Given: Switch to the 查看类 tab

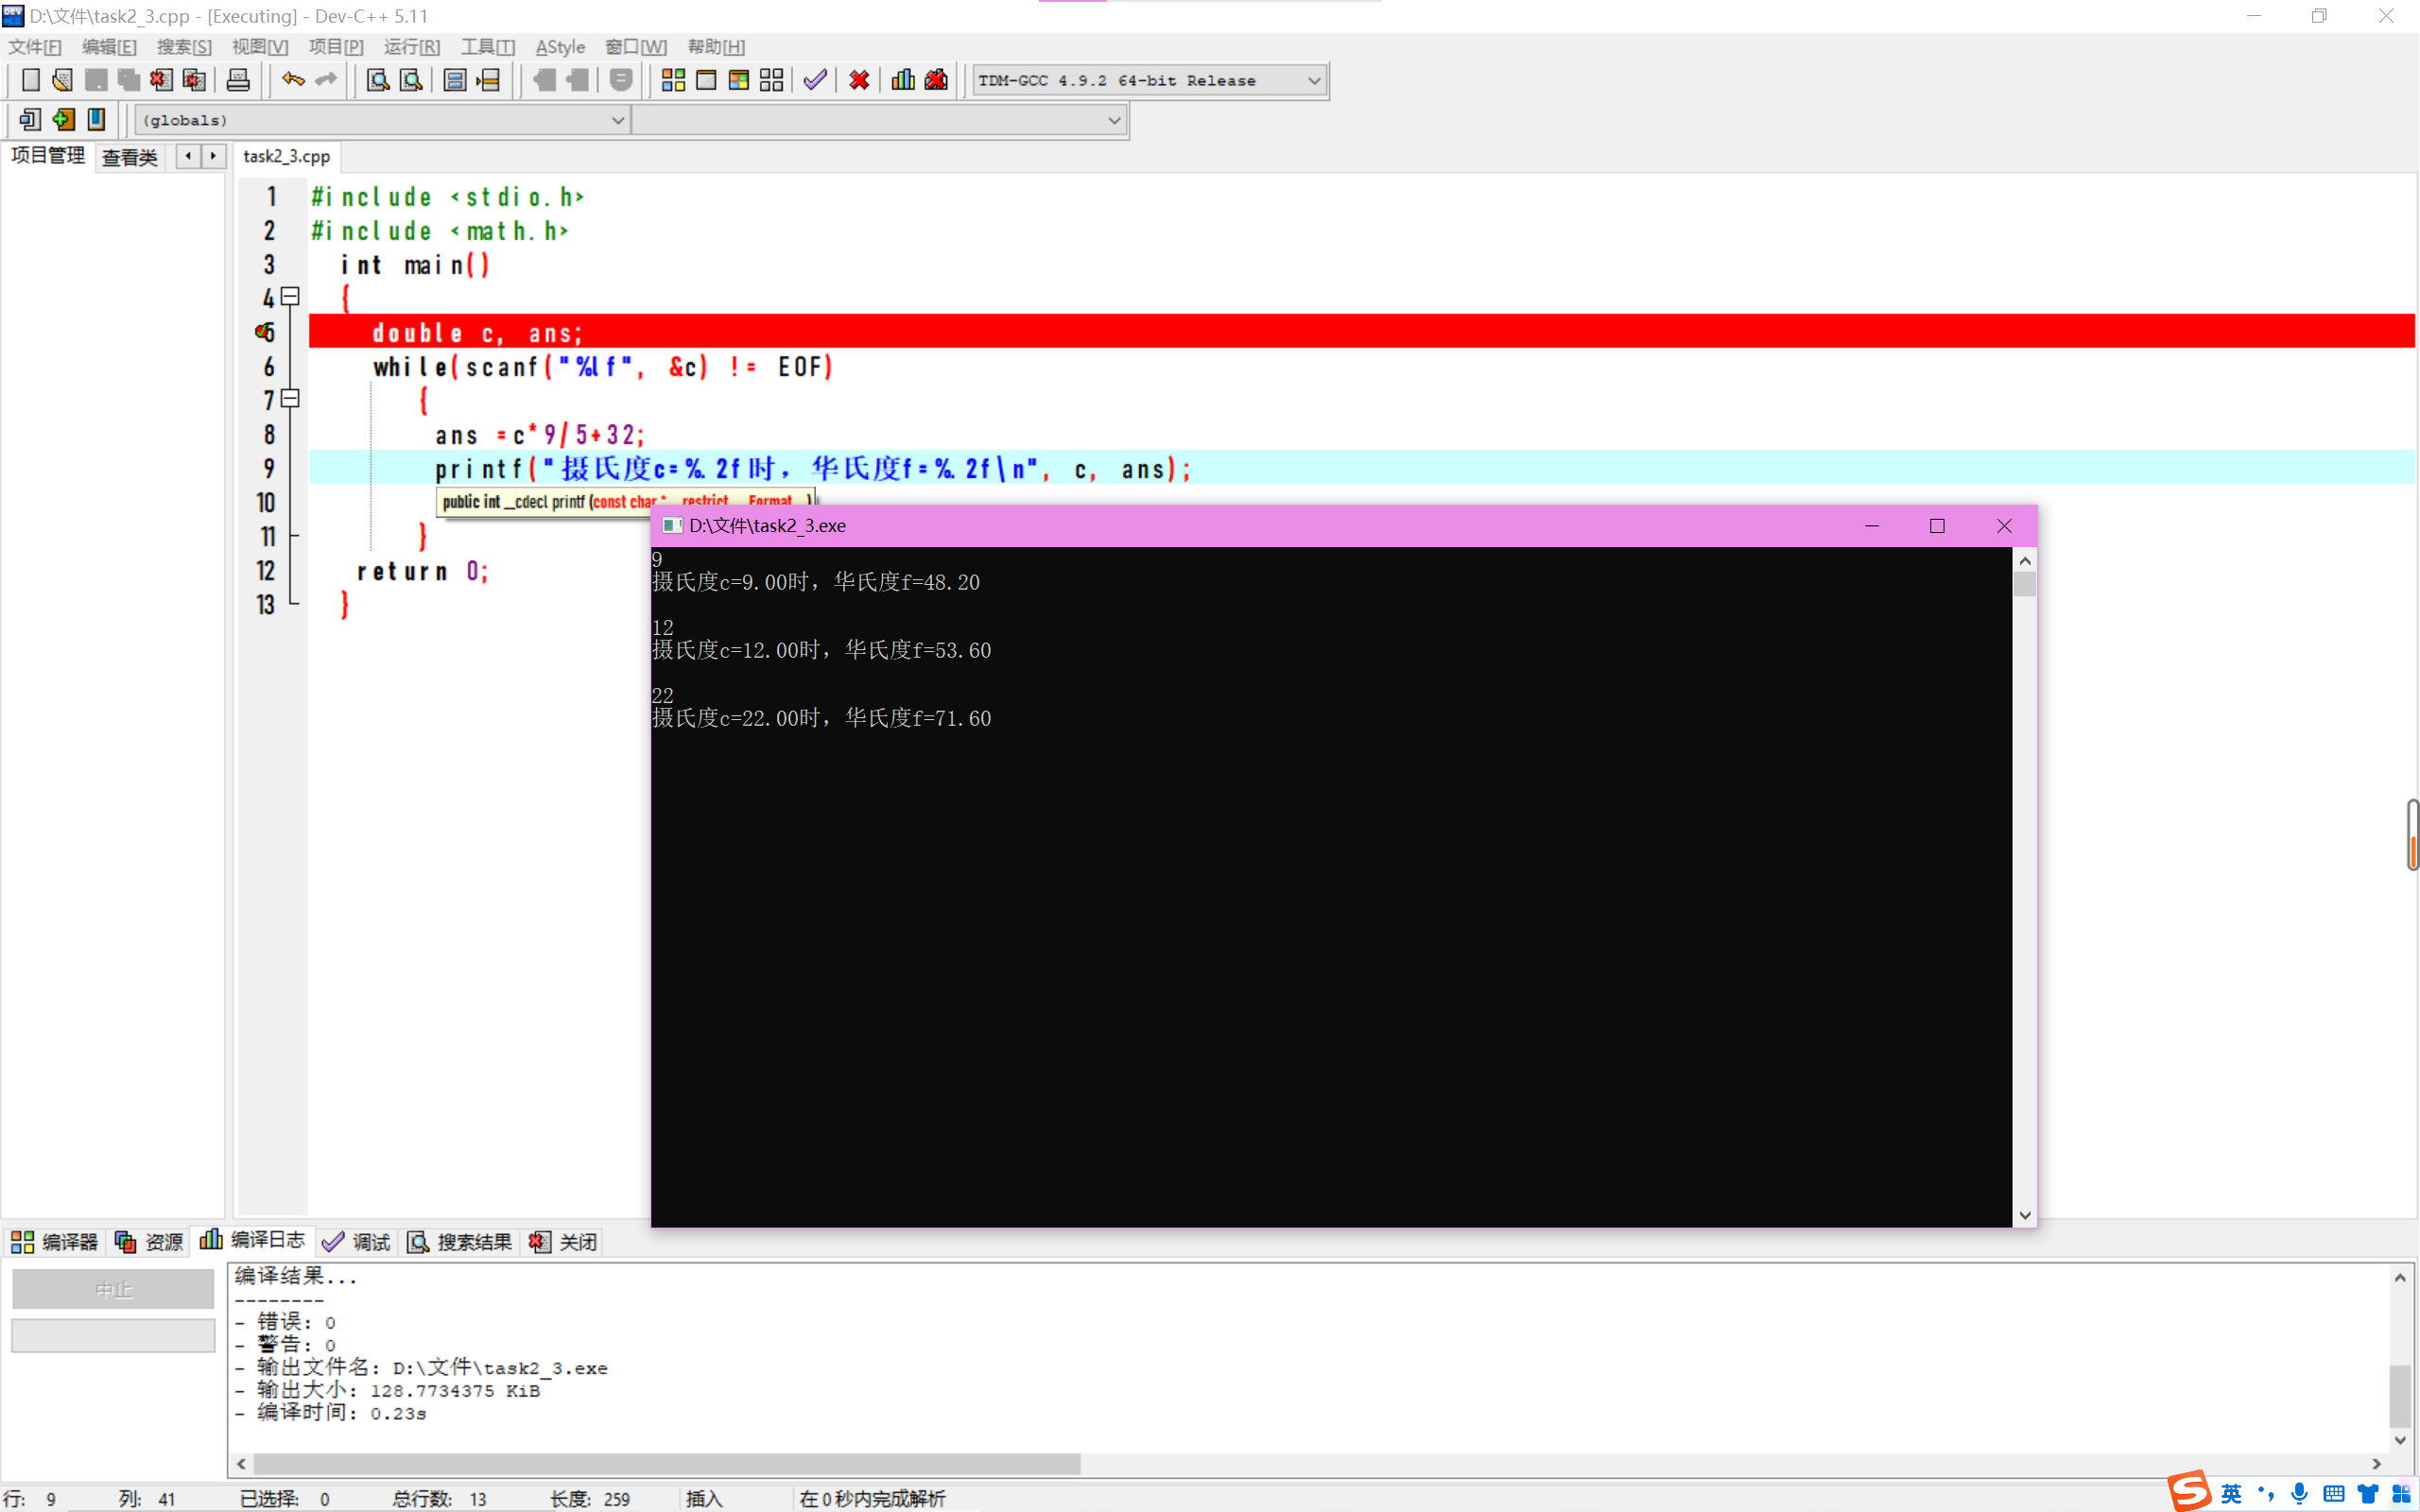Looking at the screenshot, I should click(x=130, y=157).
